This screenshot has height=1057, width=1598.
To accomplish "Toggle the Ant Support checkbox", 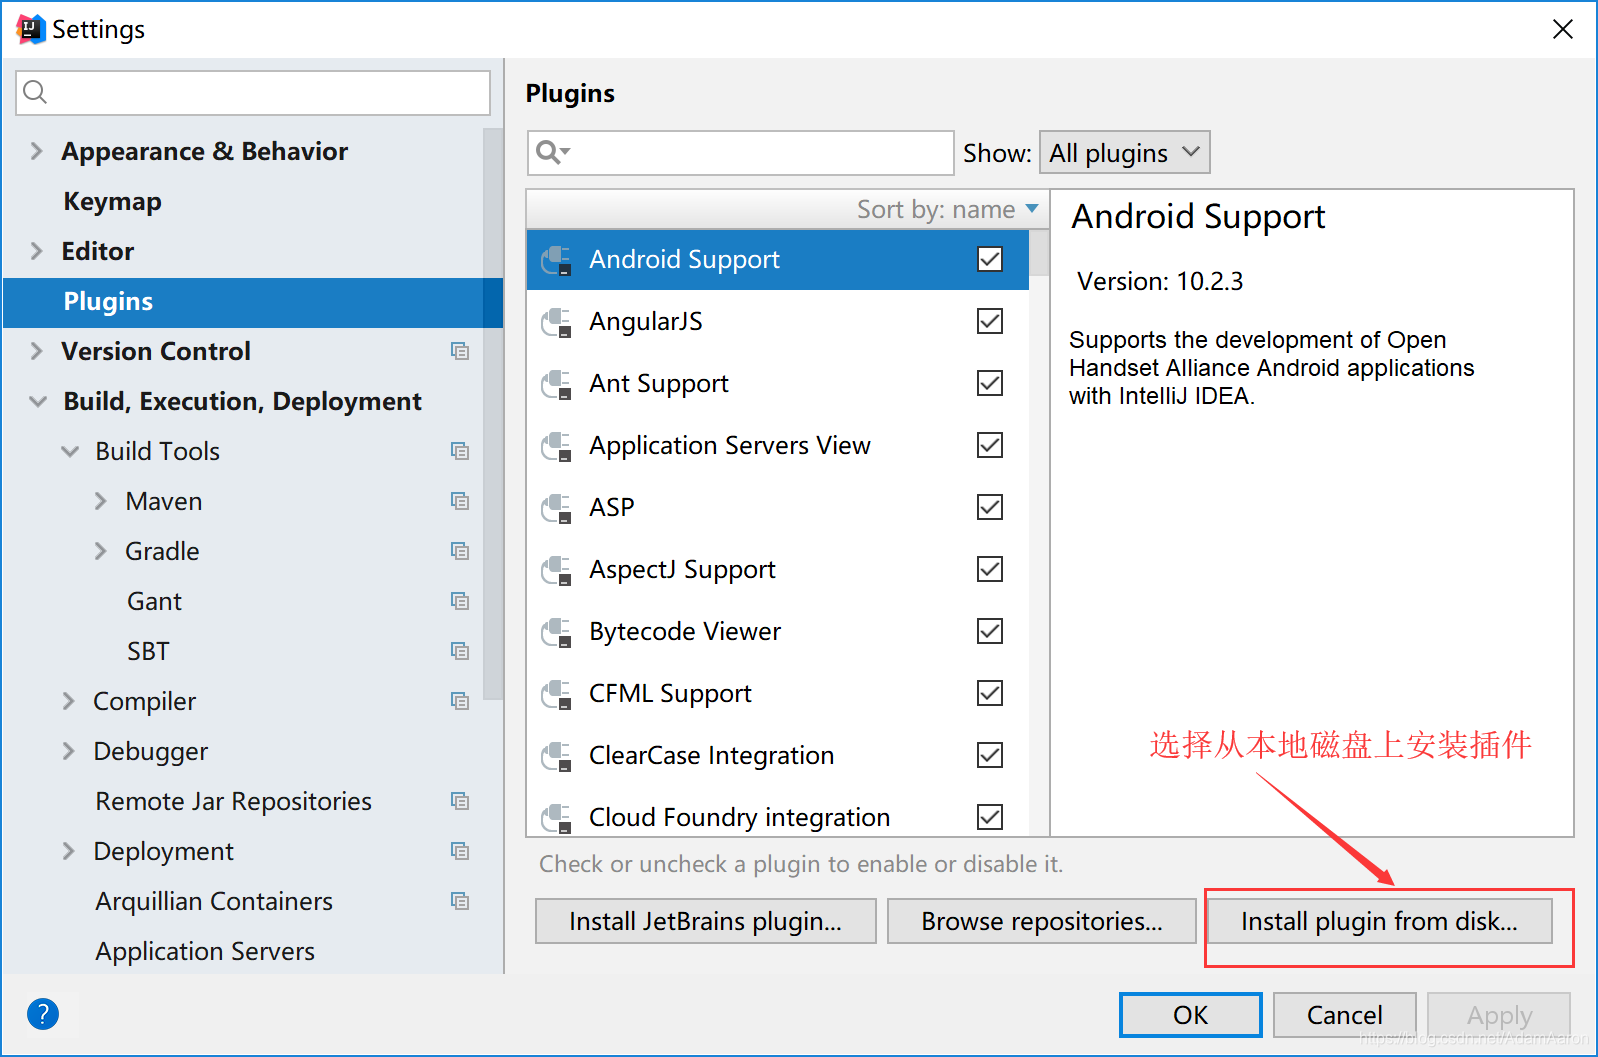I will (x=990, y=384).
